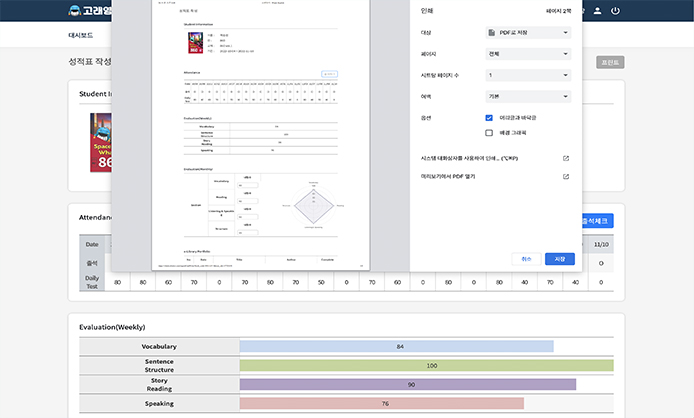Click the gray 프린트 button
Viewport: 694px width, 418px height.
610,62
